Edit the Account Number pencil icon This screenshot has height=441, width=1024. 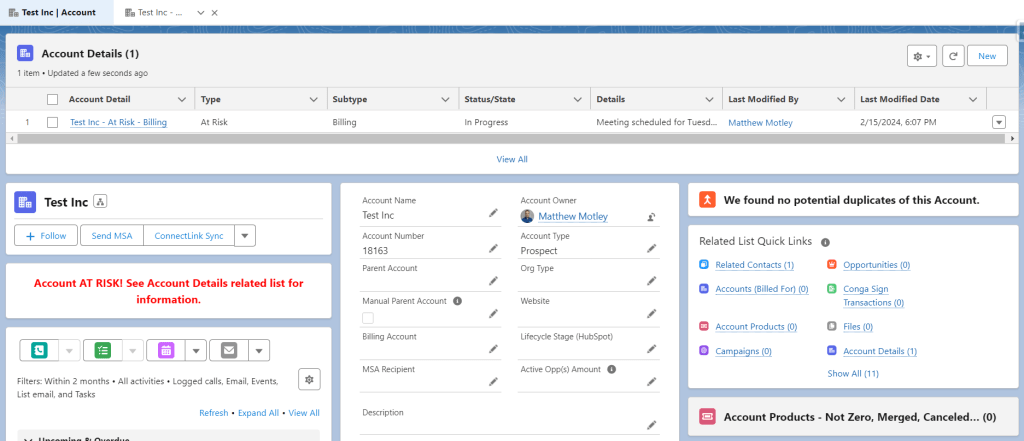(493, 248)
